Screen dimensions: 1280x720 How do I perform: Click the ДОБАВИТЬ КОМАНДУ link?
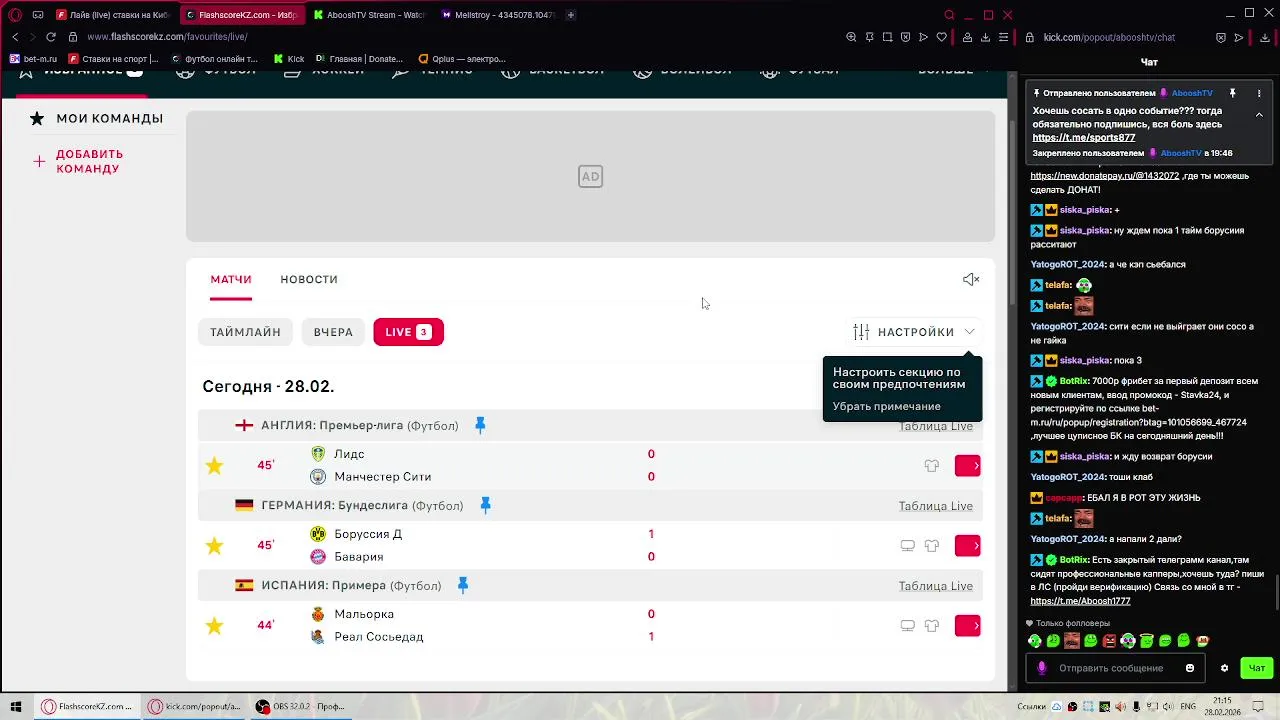pos(89,161)
